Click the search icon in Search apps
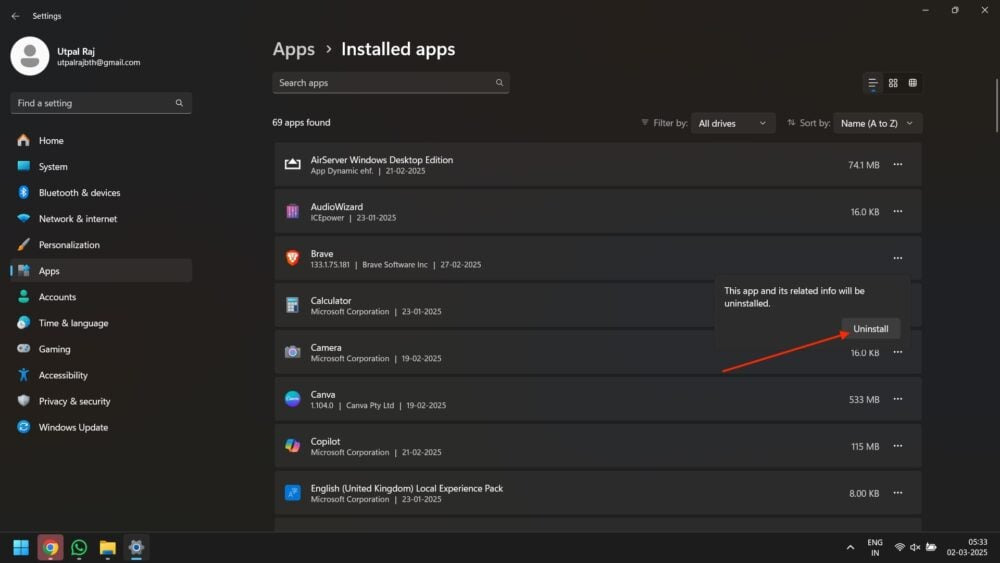 [x=499, y=83]
